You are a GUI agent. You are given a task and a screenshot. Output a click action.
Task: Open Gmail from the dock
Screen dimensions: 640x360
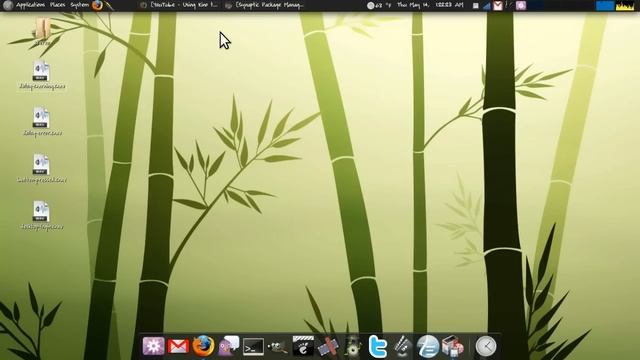(178, 347)
